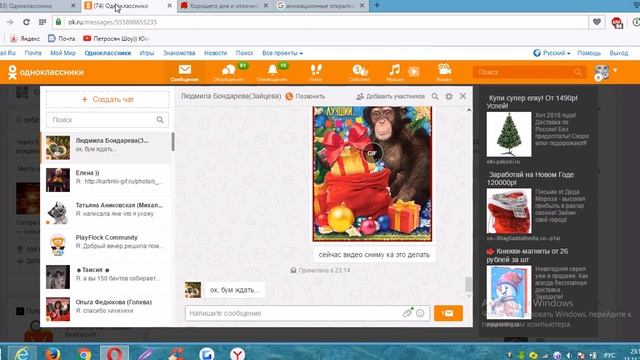Click the Speed Dial grid icon
The height and width of the screenshot is (360, 640).
42,22
